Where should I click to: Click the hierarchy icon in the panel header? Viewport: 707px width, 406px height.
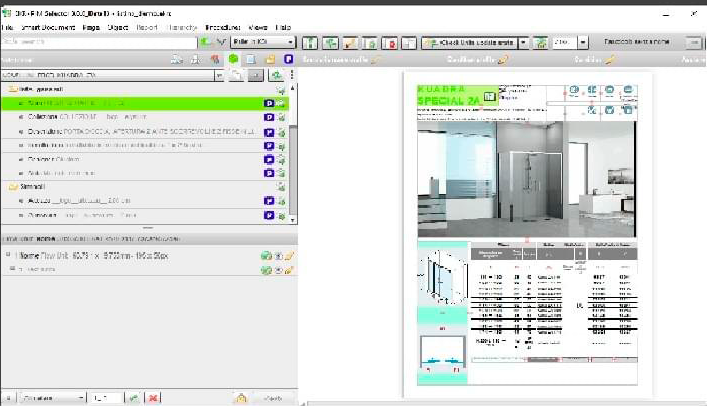pos(196,59)
